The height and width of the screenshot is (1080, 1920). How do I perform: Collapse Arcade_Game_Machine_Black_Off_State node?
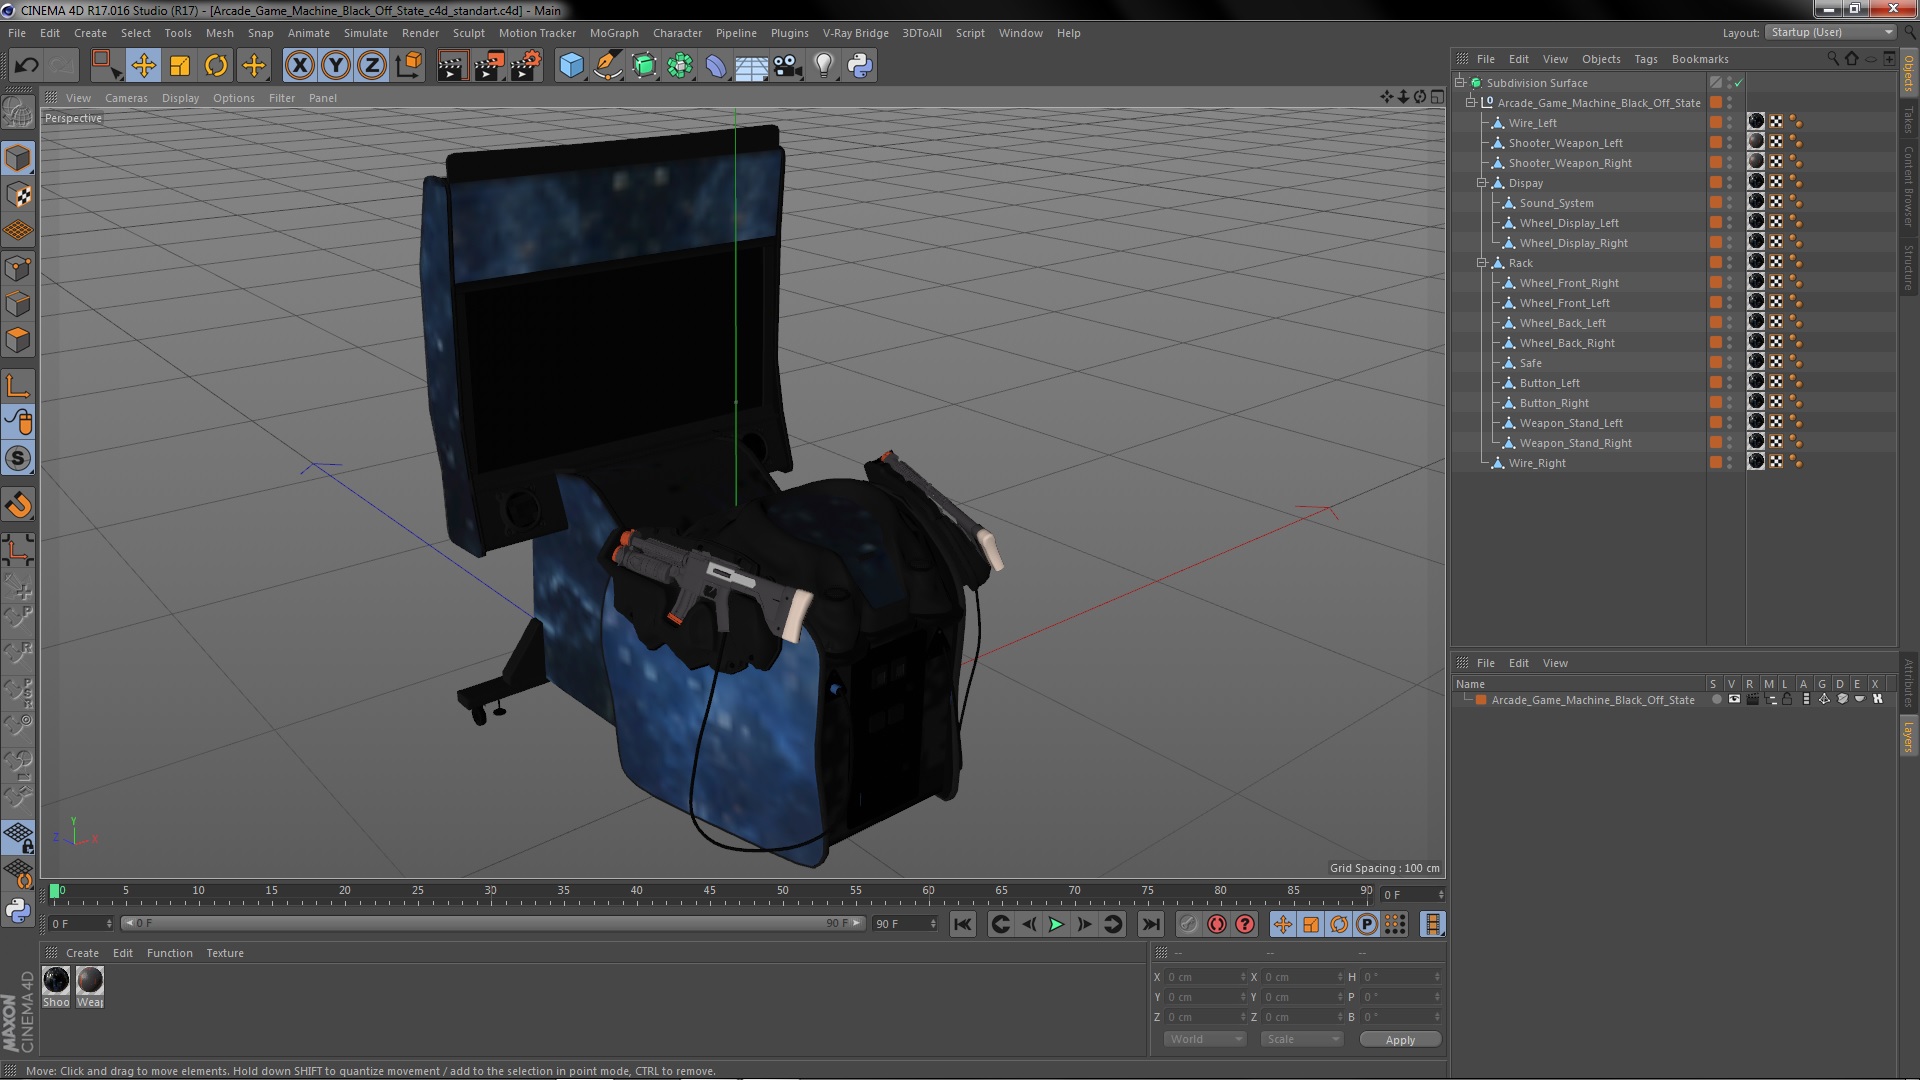click(1471, 103)
